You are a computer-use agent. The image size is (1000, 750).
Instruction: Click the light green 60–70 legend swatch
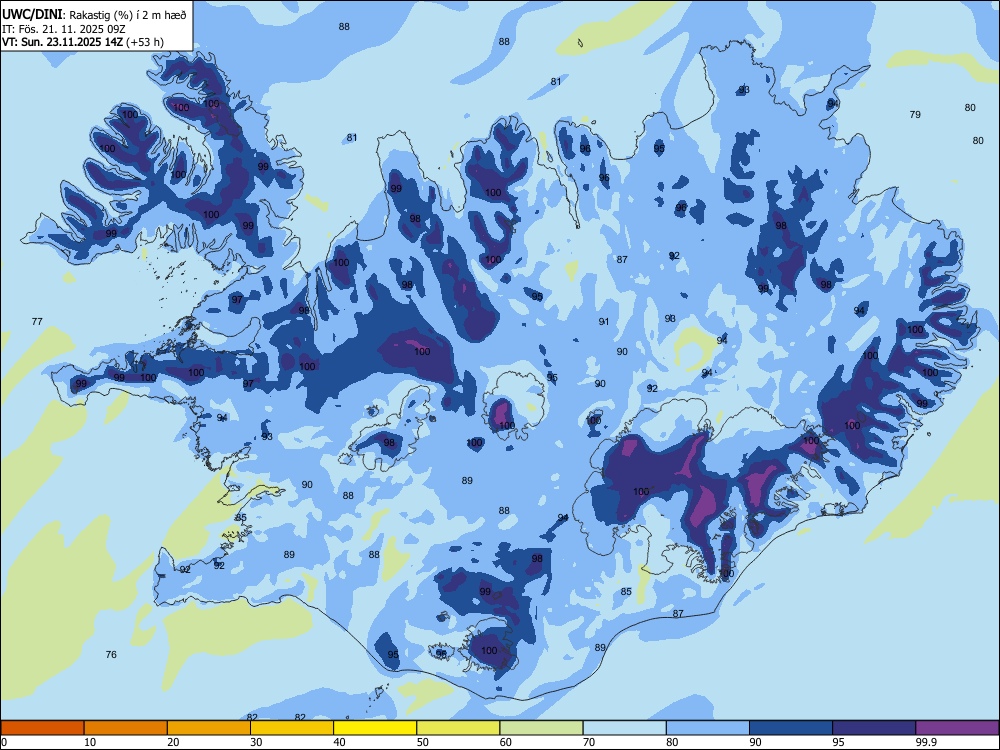click(541, 728)
